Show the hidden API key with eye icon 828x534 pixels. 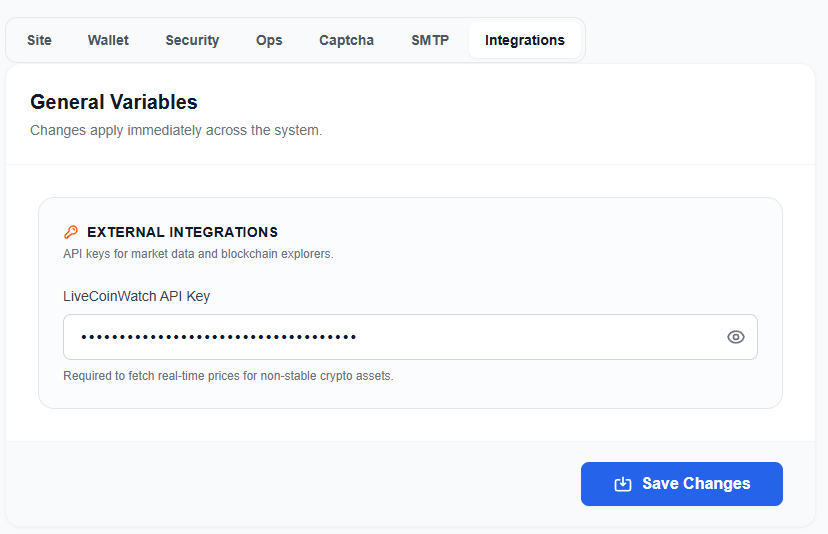[735, 337]
